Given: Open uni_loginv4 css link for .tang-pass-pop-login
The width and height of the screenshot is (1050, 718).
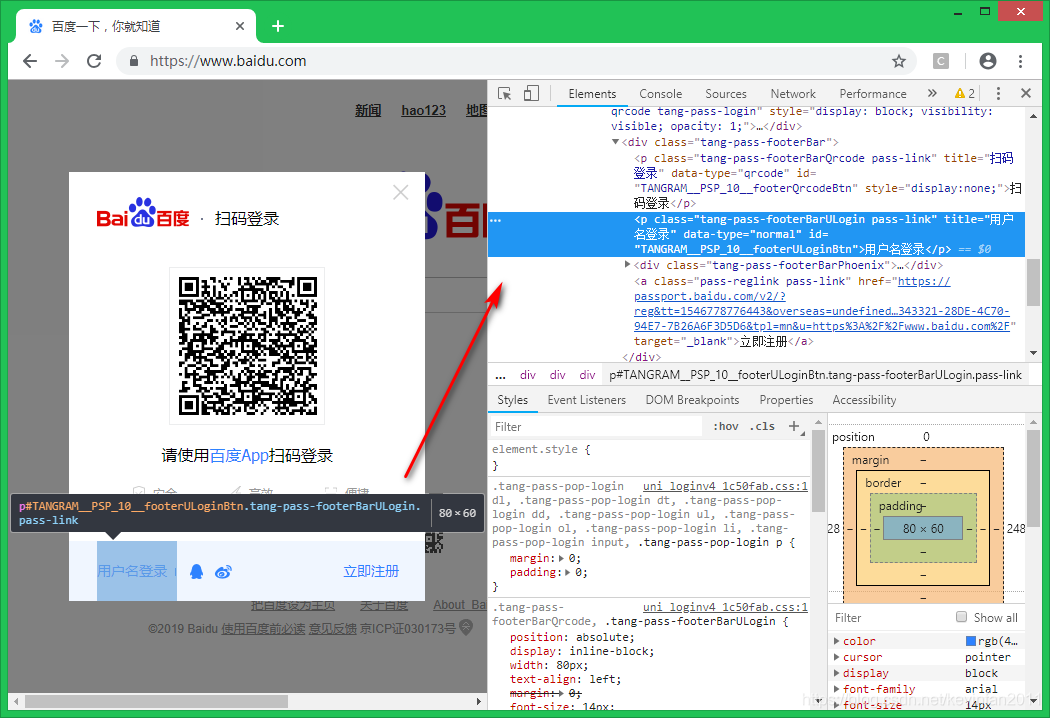Looking at the screenshot, I should click(x=725, y=486).
